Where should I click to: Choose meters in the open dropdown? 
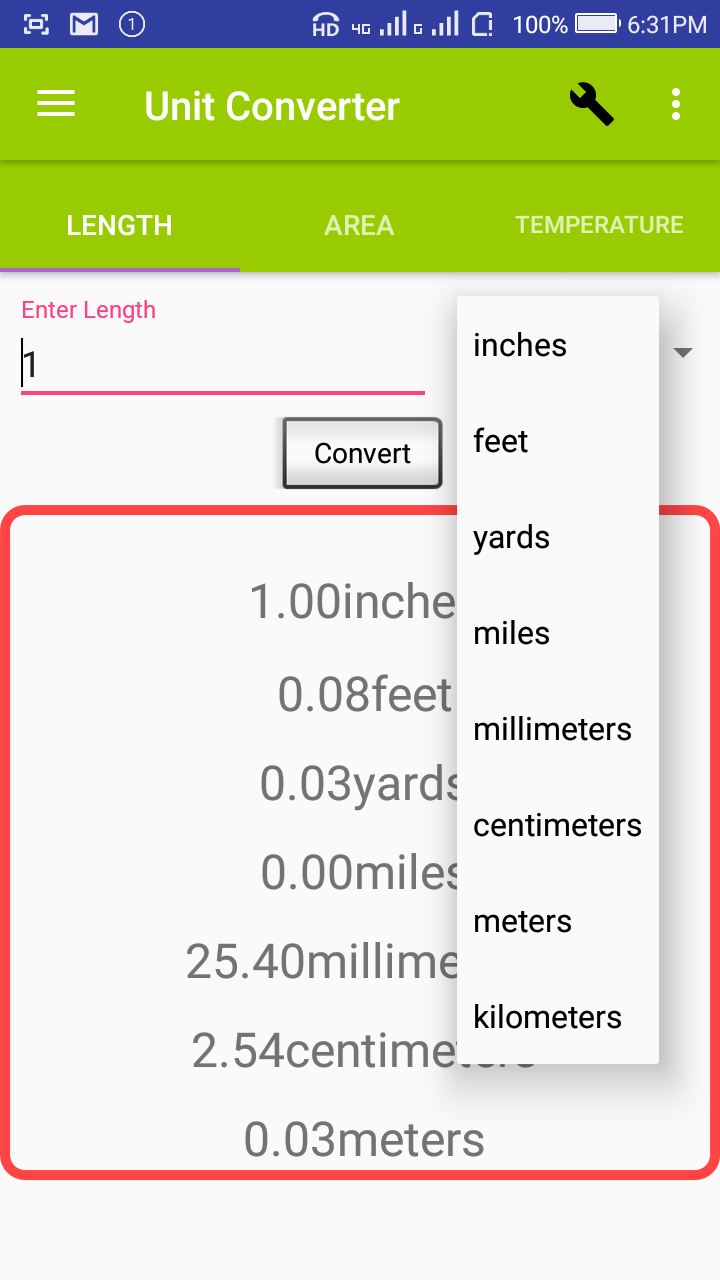(x=522, y=921)
